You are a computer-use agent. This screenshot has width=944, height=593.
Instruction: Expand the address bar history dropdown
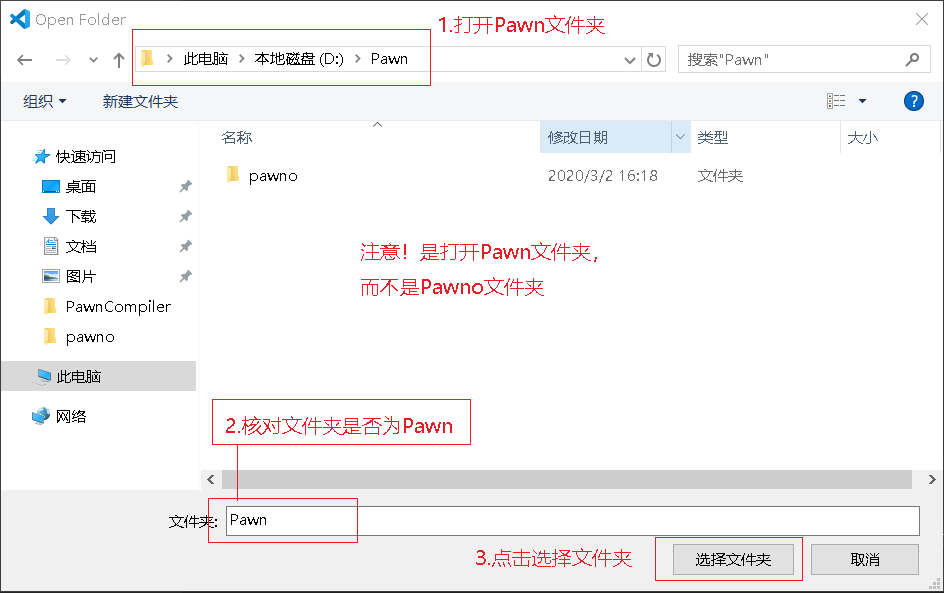[630, 60]
